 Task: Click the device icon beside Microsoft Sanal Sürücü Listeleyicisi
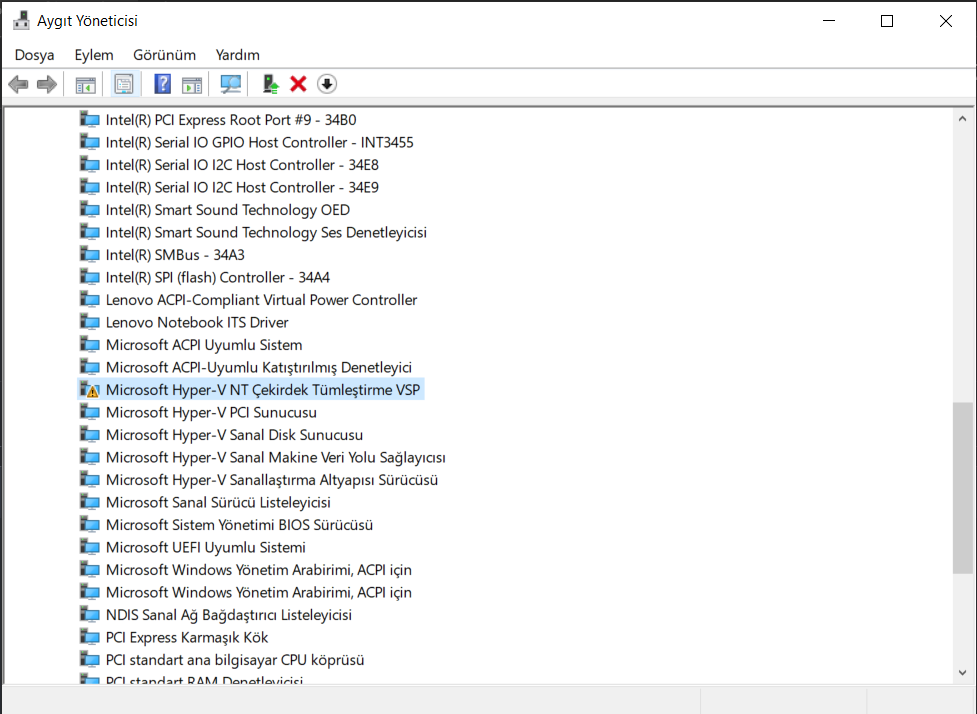90,502
